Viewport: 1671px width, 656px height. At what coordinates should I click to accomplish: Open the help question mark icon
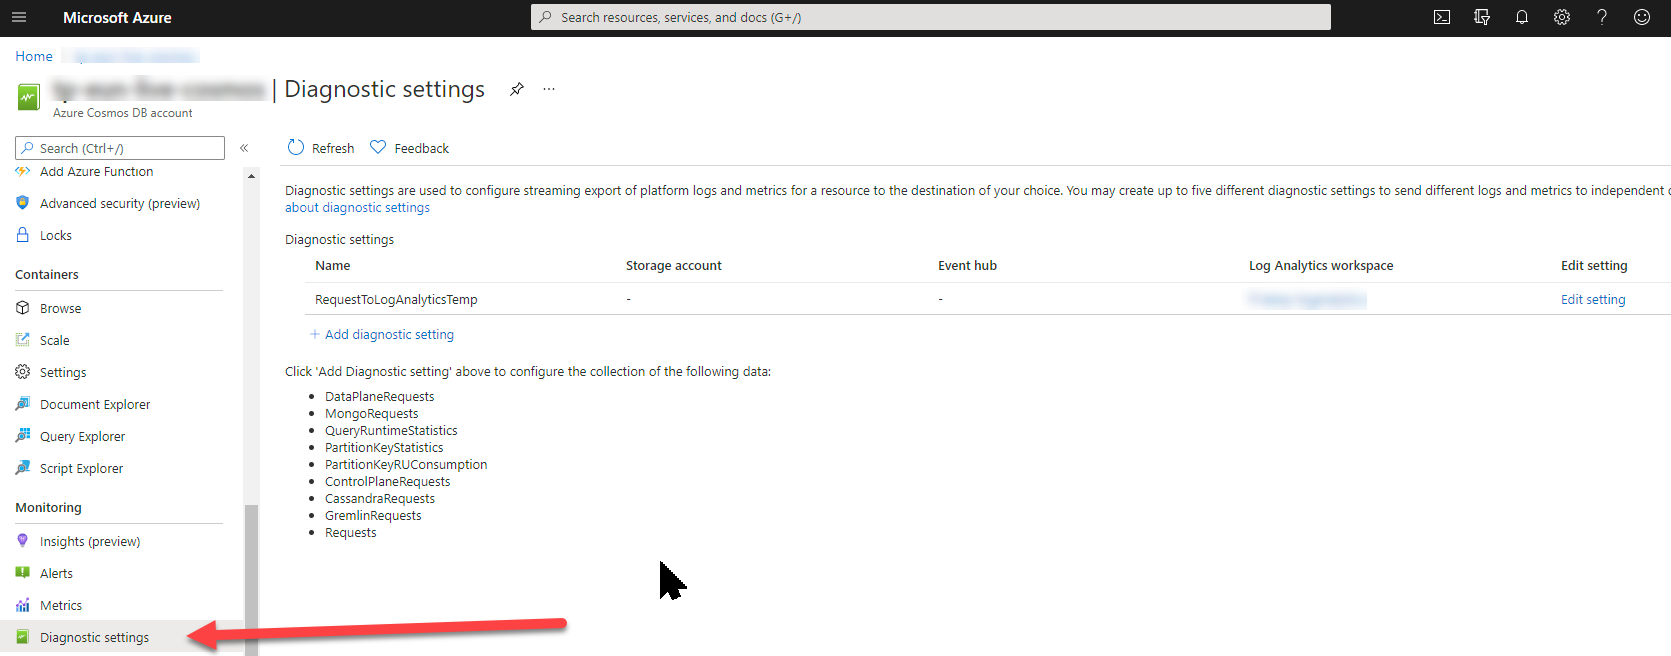(x=1601, y=17)
